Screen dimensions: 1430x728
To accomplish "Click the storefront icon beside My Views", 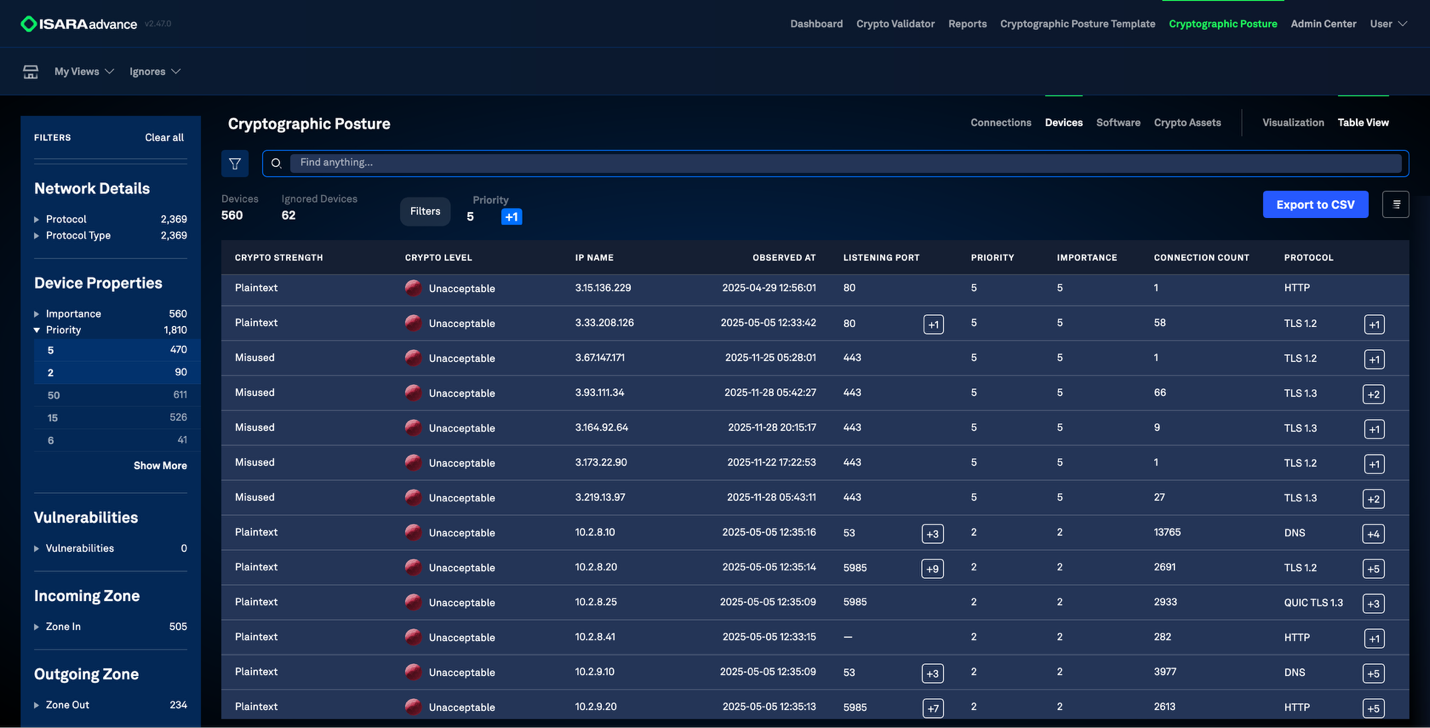I will 31,72.
